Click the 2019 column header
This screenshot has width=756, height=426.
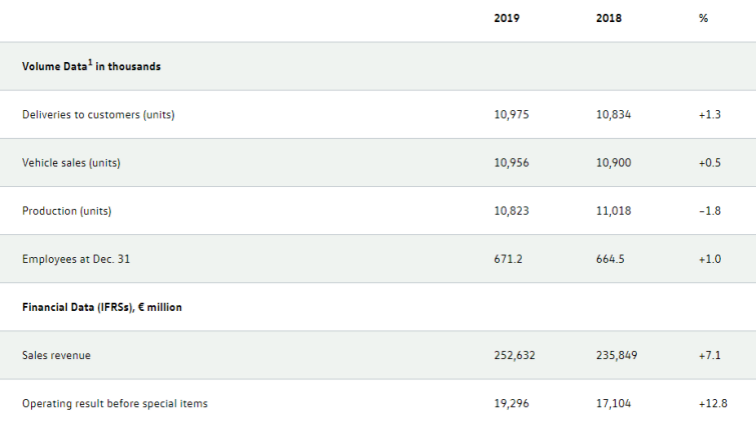[507, 18]
